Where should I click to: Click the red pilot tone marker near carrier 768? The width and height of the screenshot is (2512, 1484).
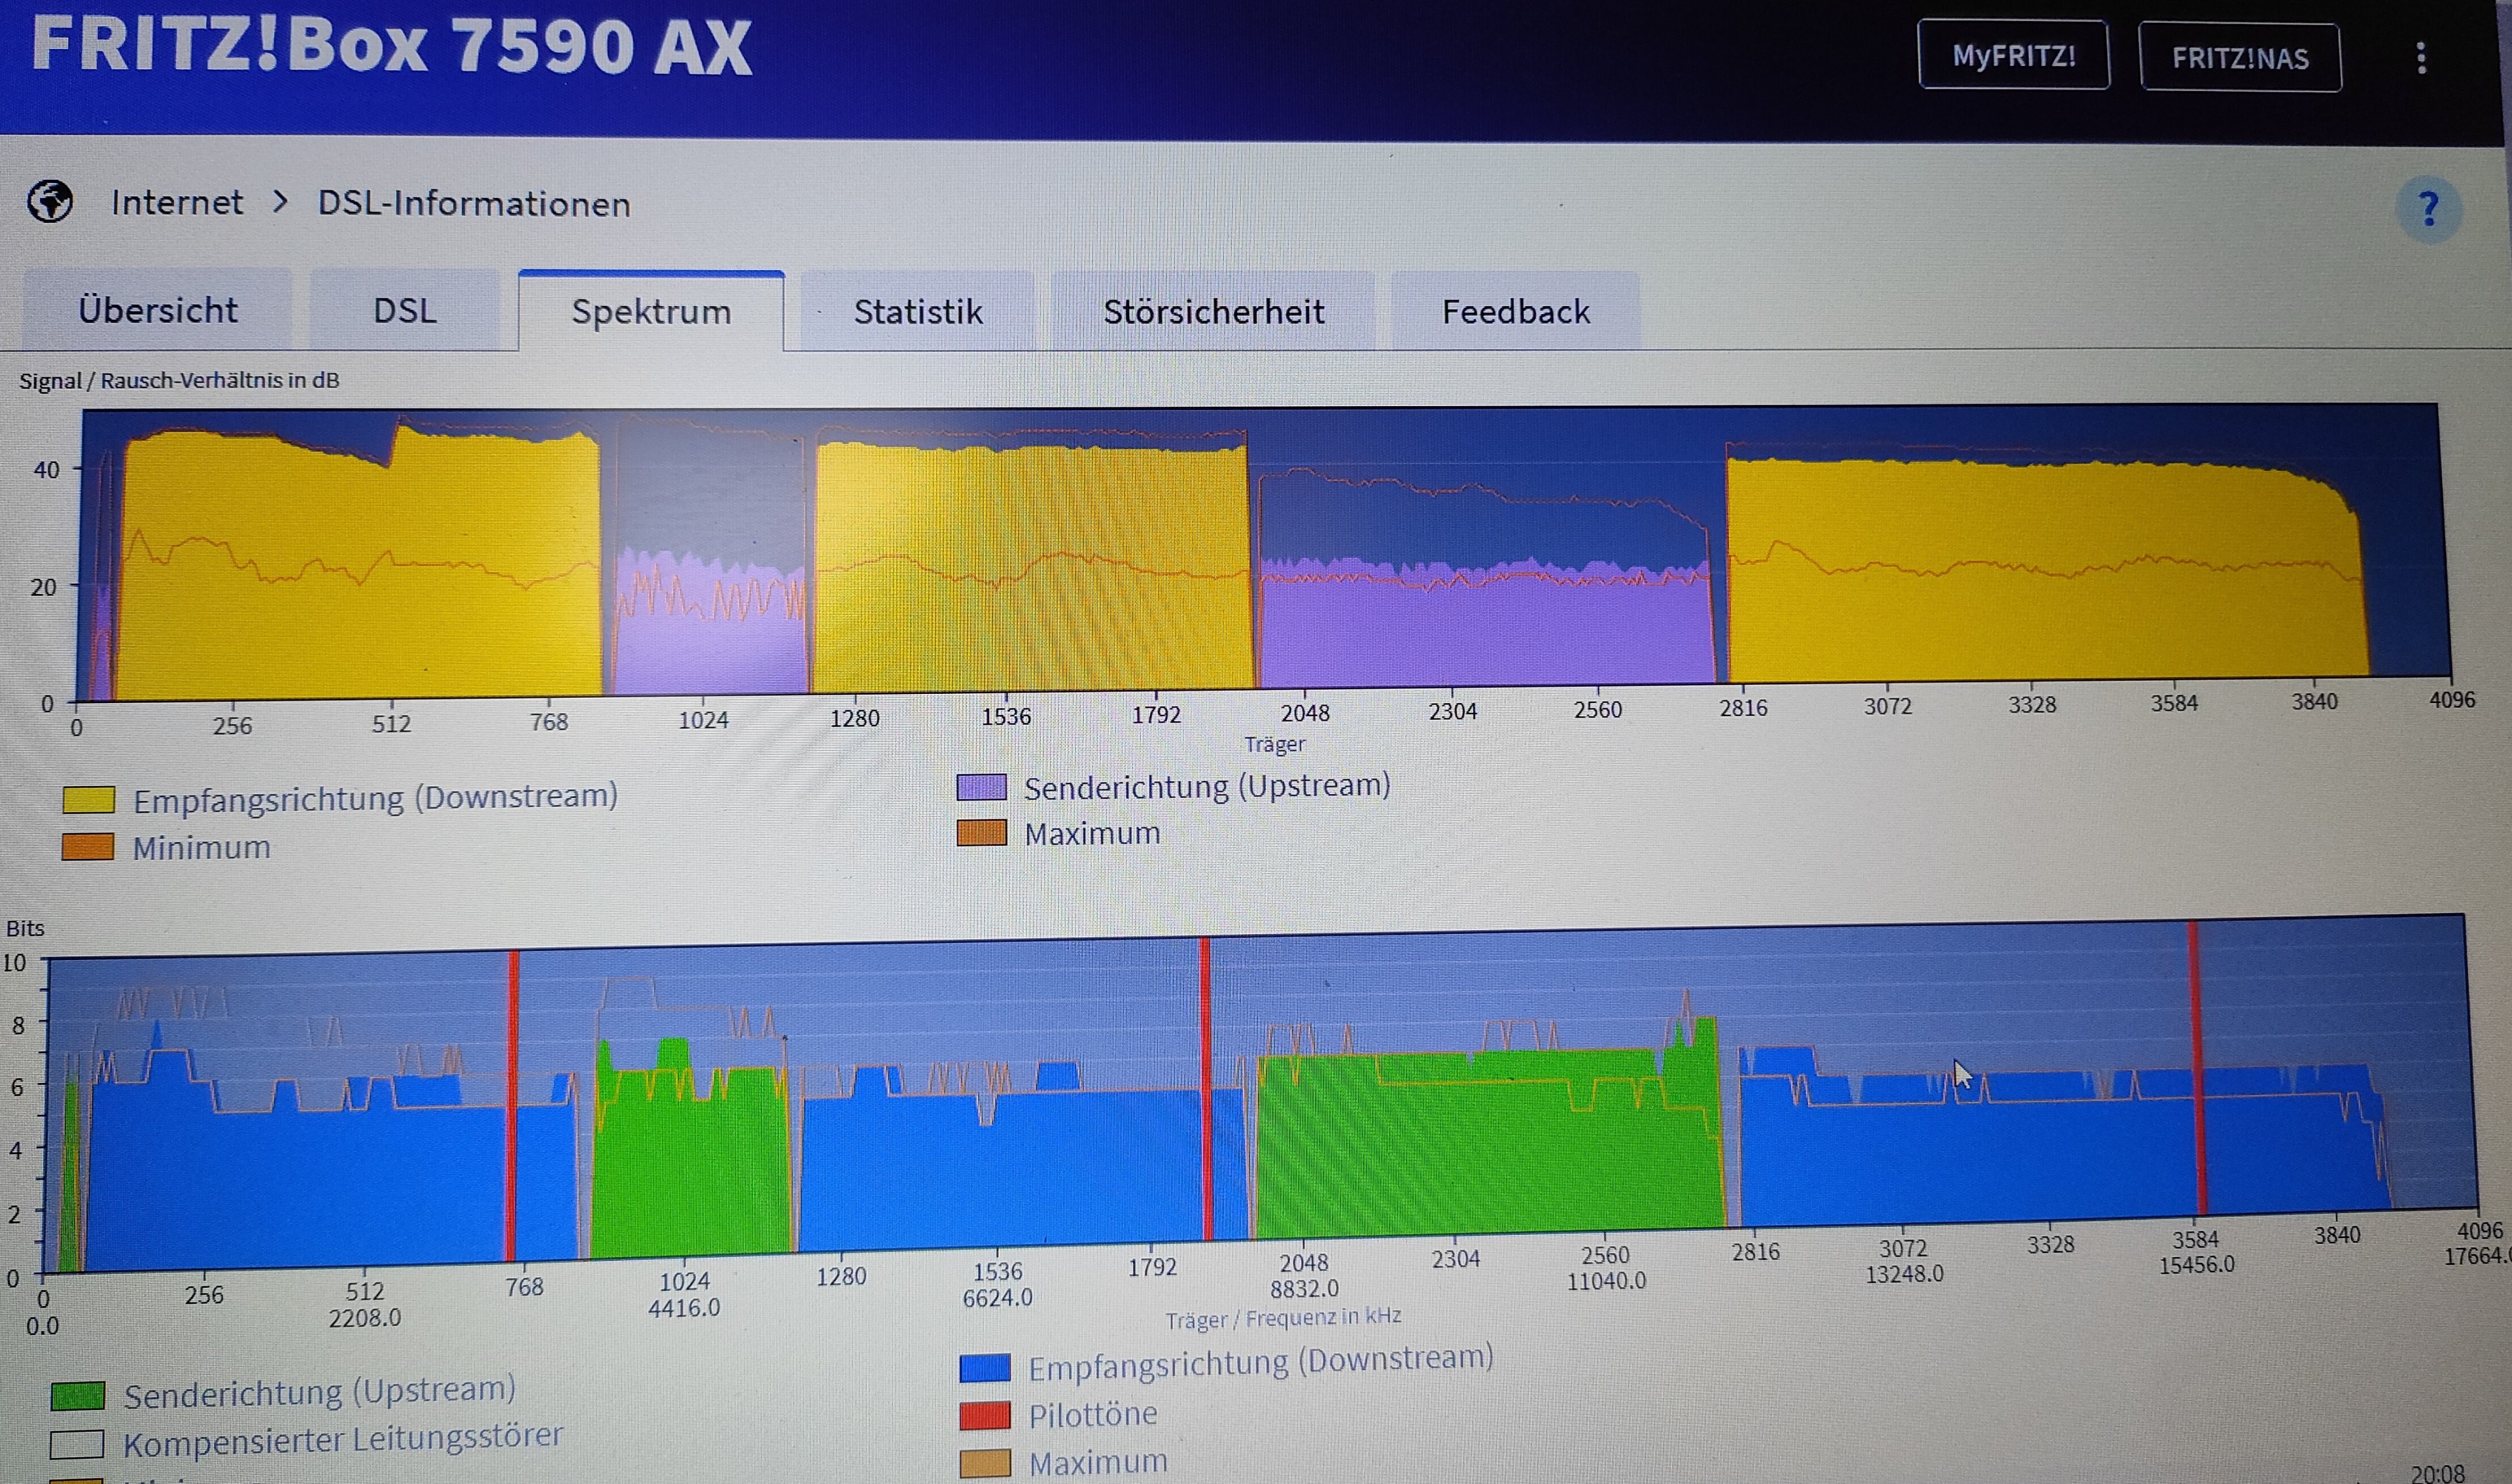coord(512,1100)
